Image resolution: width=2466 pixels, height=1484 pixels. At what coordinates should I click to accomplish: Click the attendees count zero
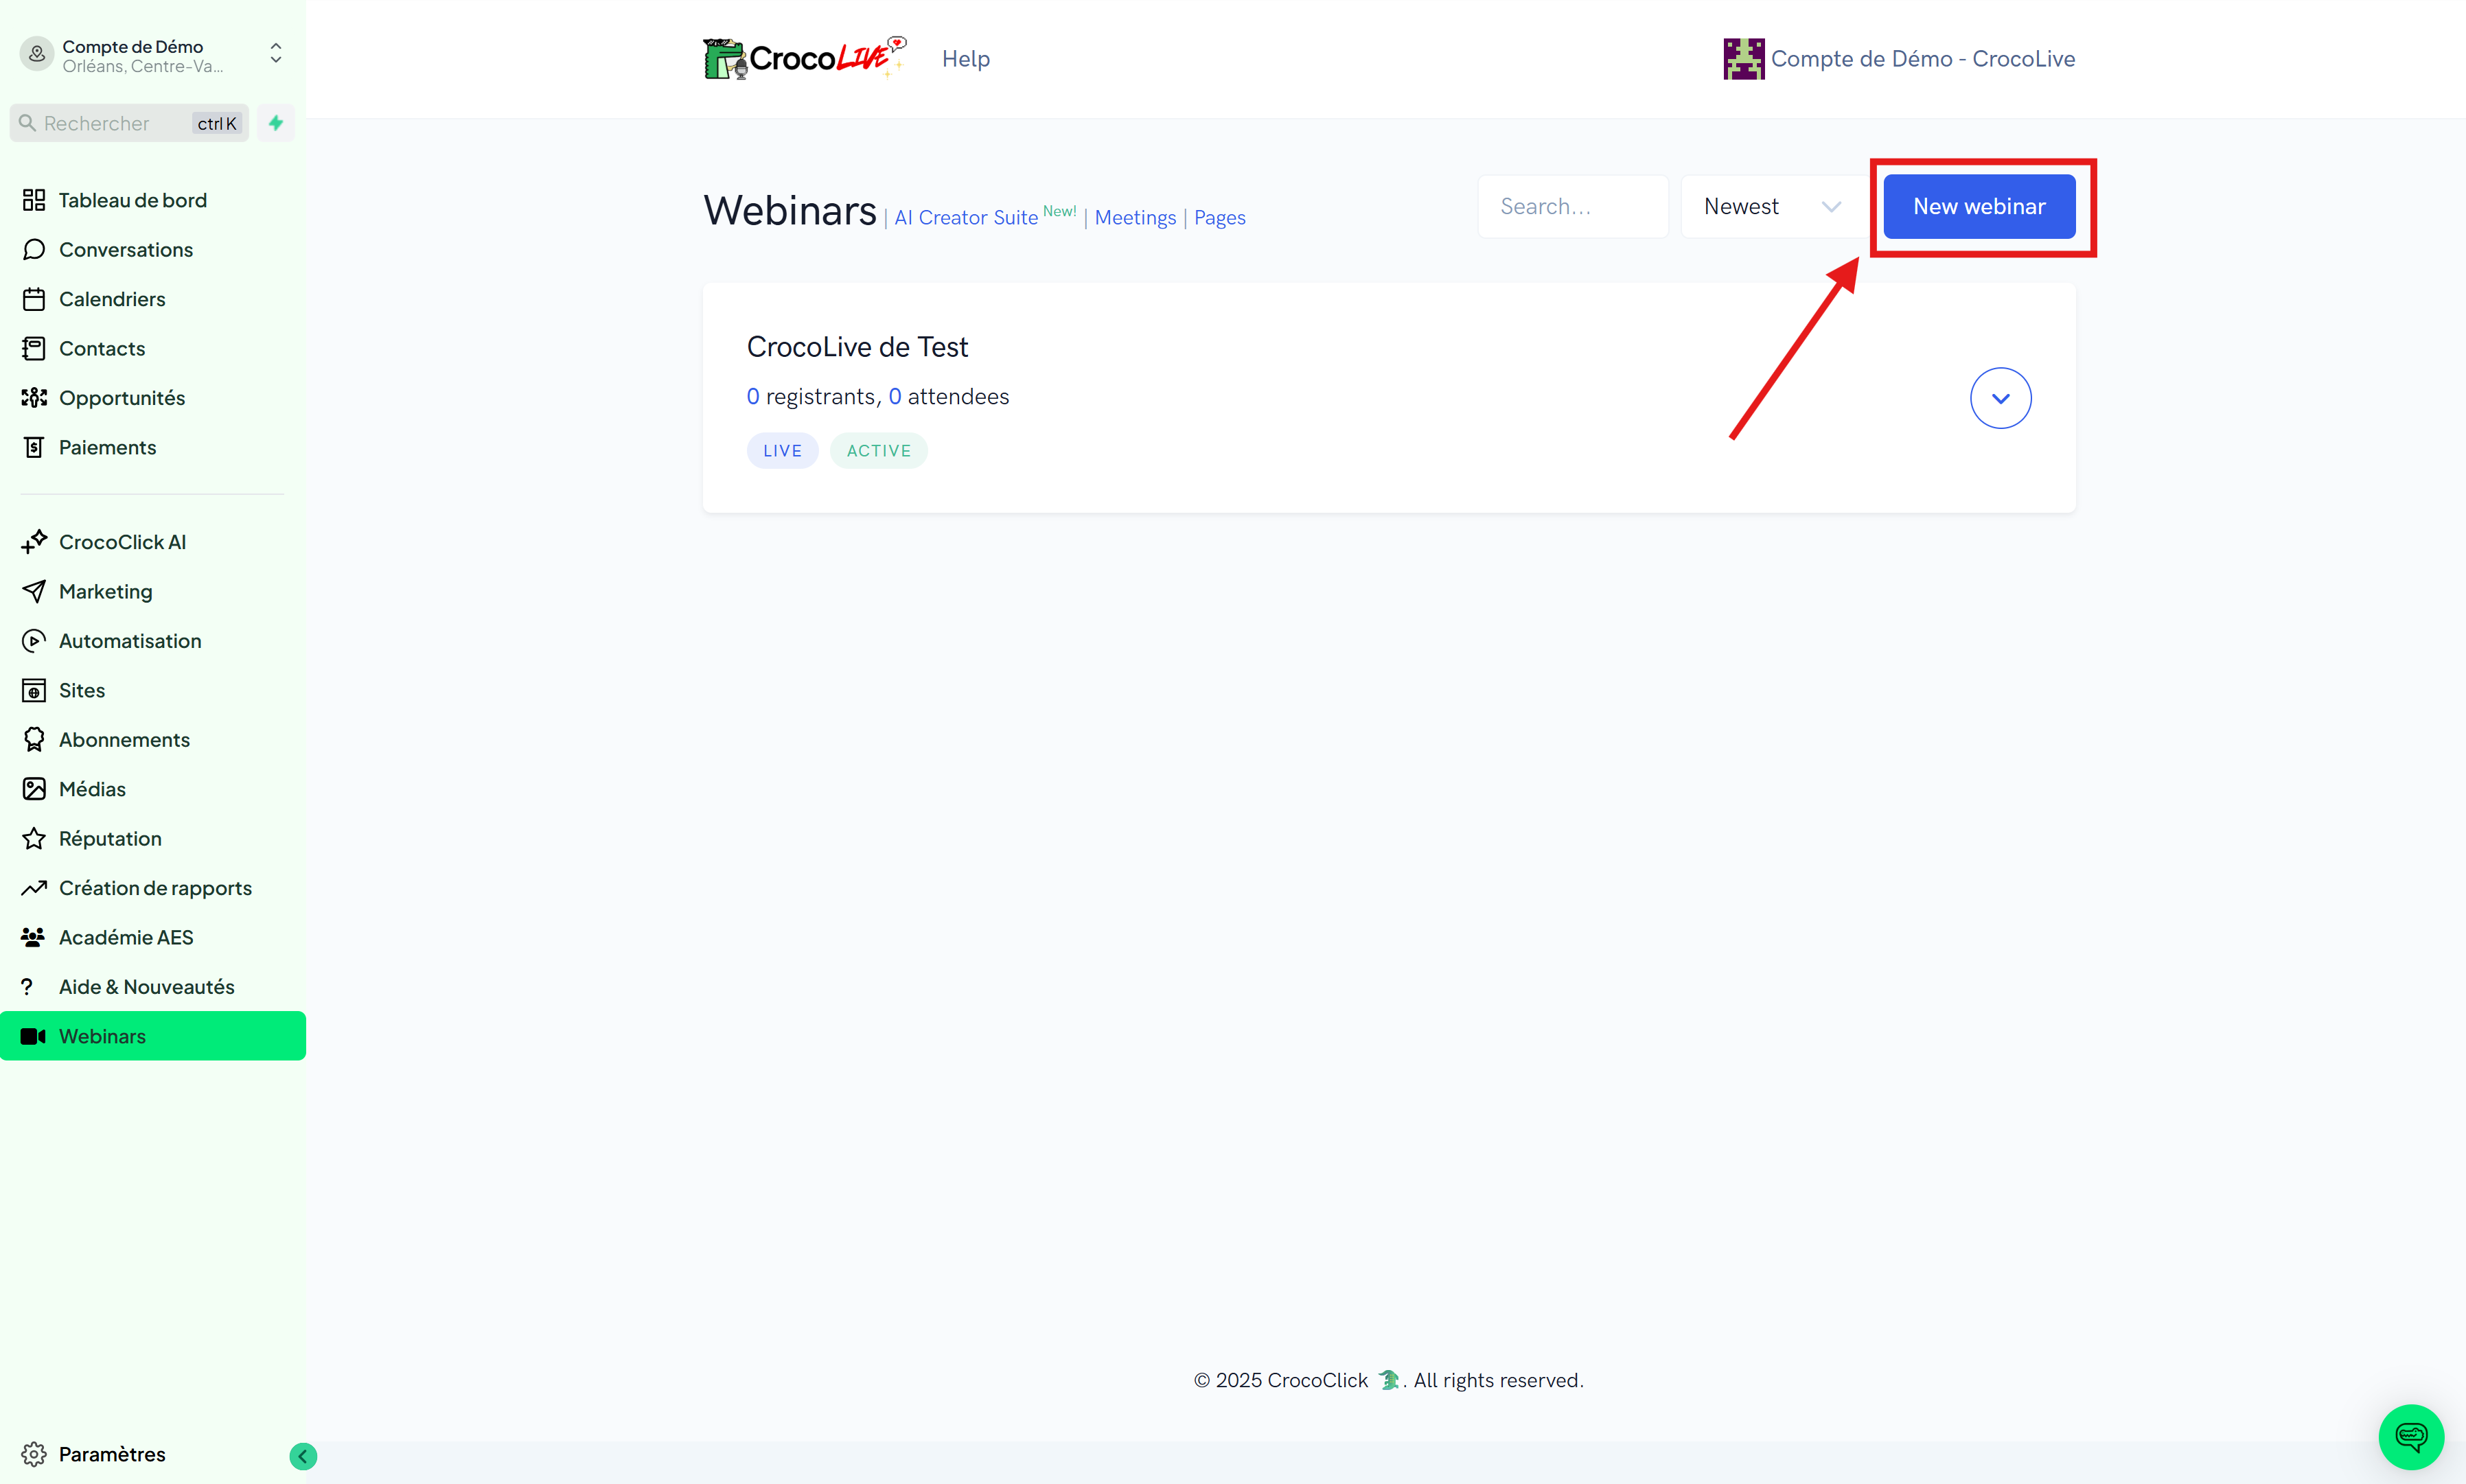[895, 397]
